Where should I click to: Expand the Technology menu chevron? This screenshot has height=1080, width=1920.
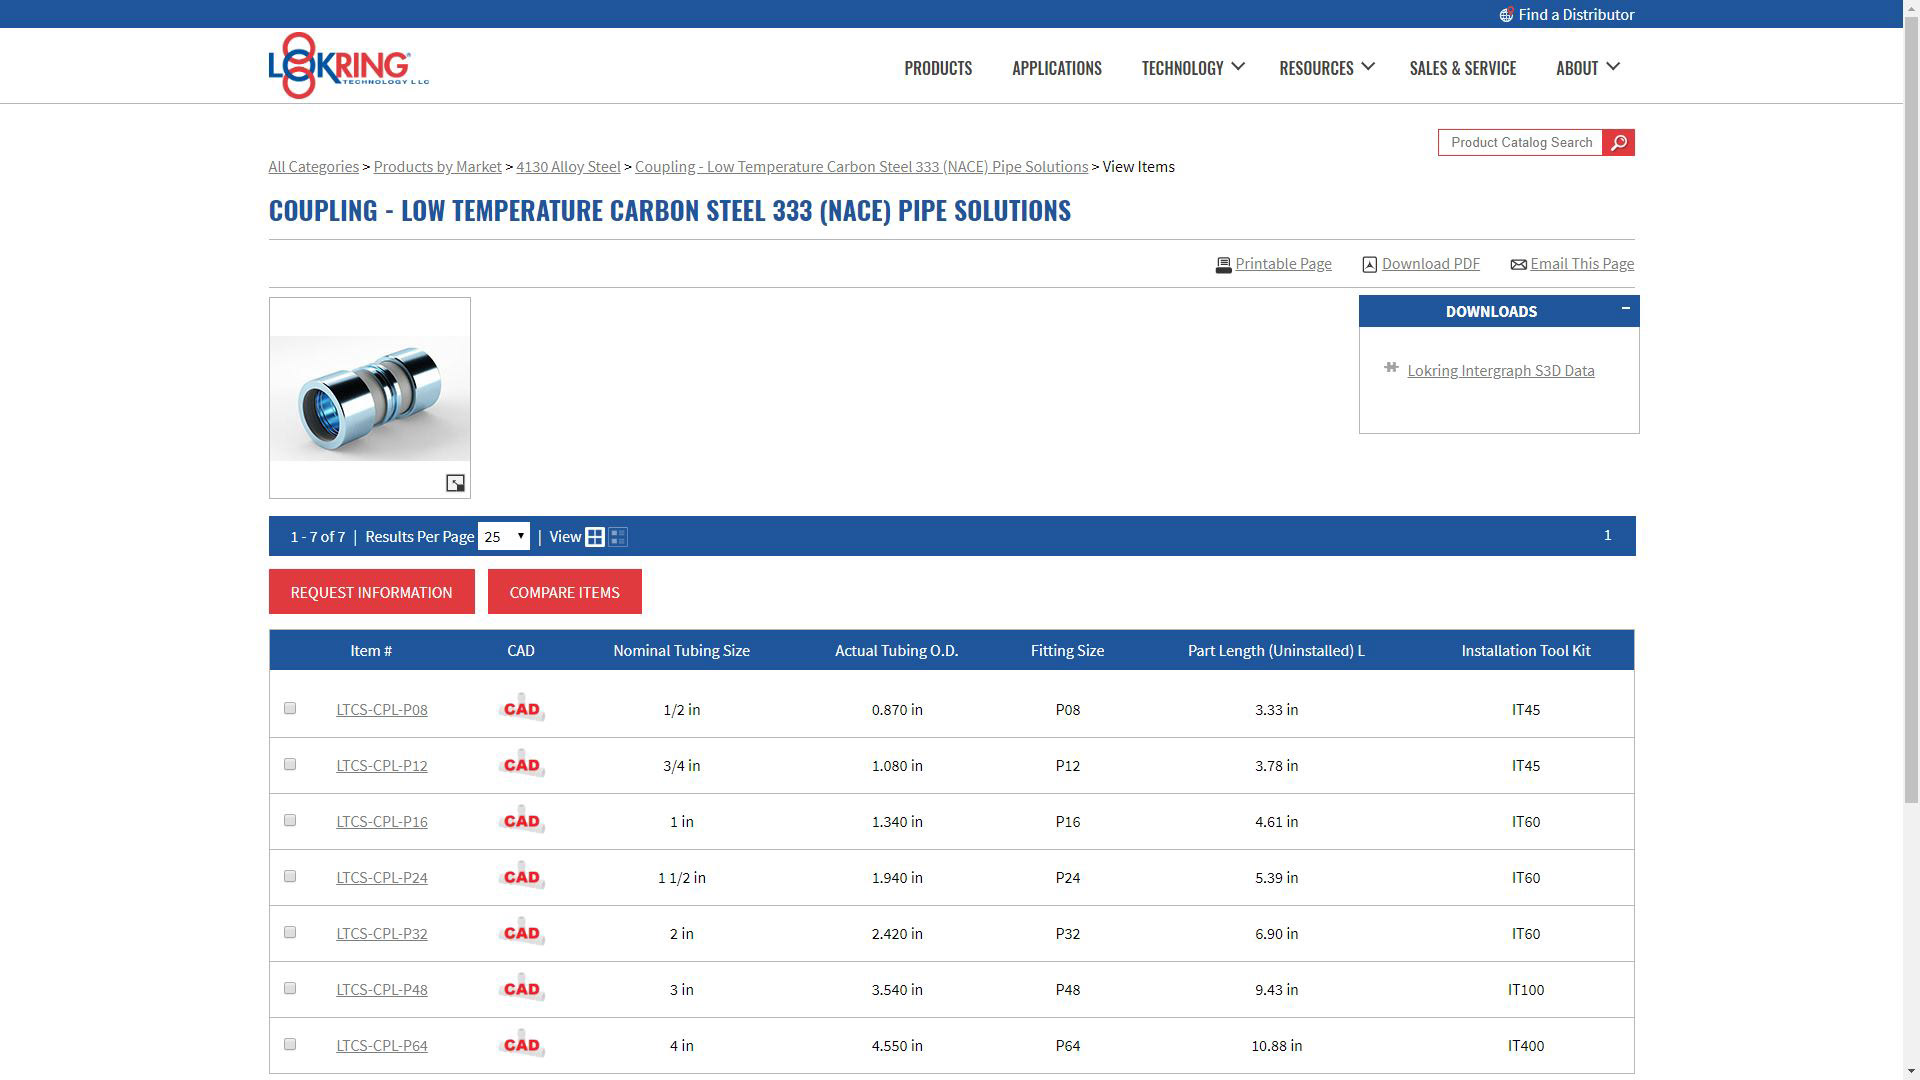(x=1238, y=67)
